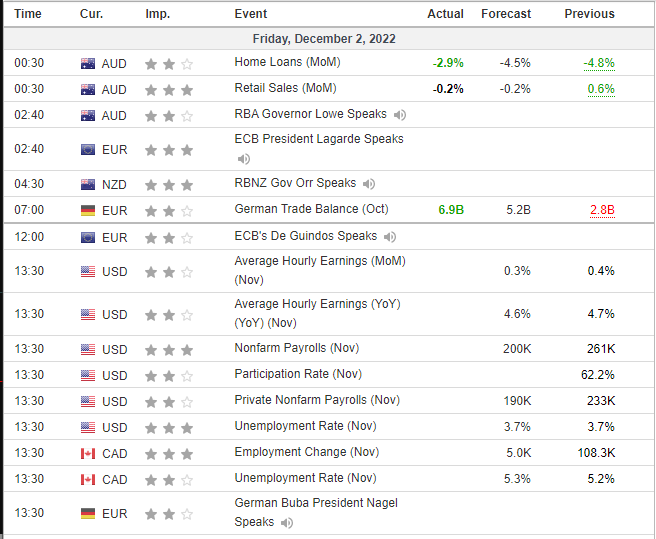Click the German flag in German Trade Balance row

click(x=89, y=210)
